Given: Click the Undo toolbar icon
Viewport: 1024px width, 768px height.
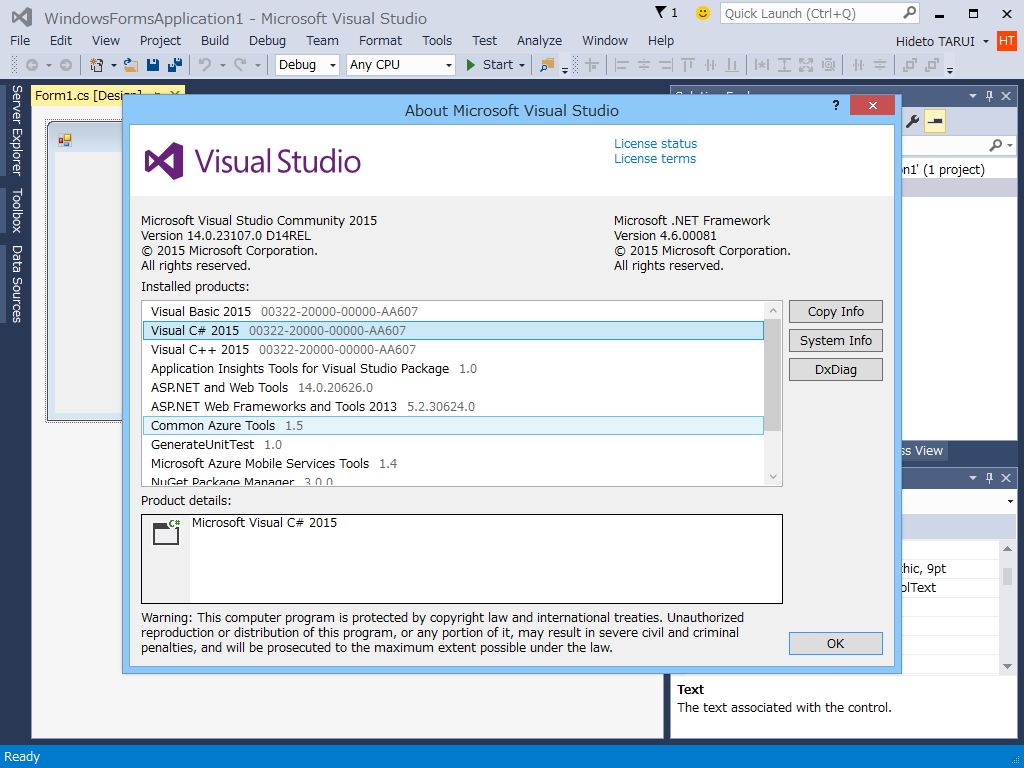Looking at the screenshot, I should point(205,65).
